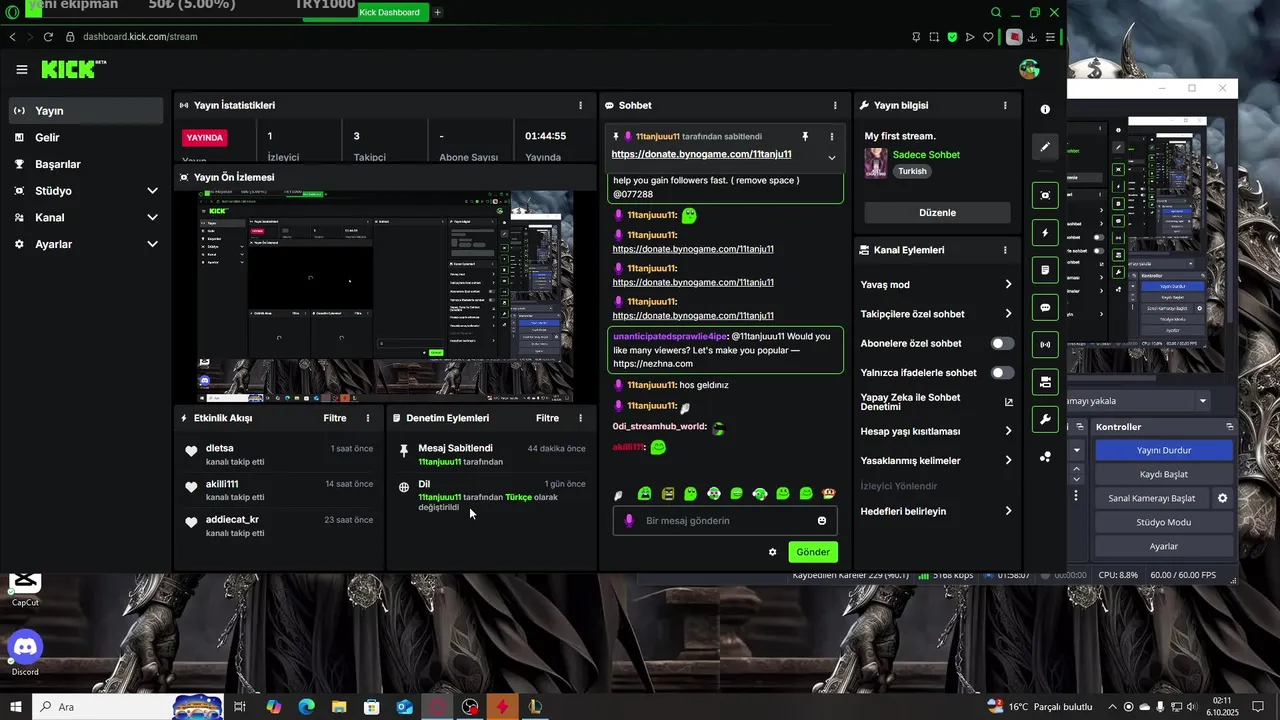Open chat settings gear icon

[x=772, y=552]
